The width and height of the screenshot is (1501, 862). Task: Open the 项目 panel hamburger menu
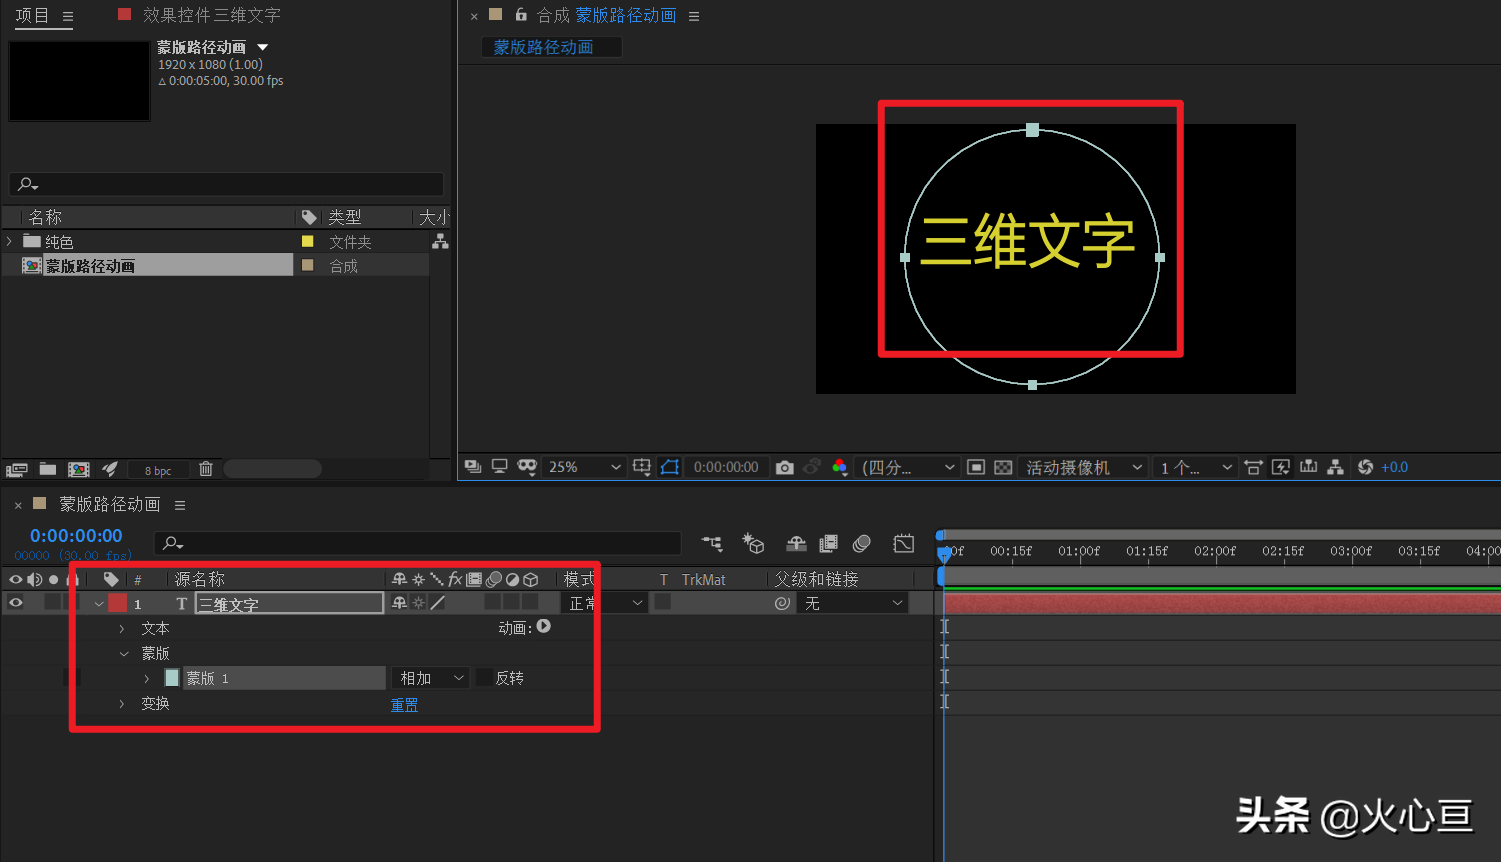pyautogui.click(x=68, y=17)
